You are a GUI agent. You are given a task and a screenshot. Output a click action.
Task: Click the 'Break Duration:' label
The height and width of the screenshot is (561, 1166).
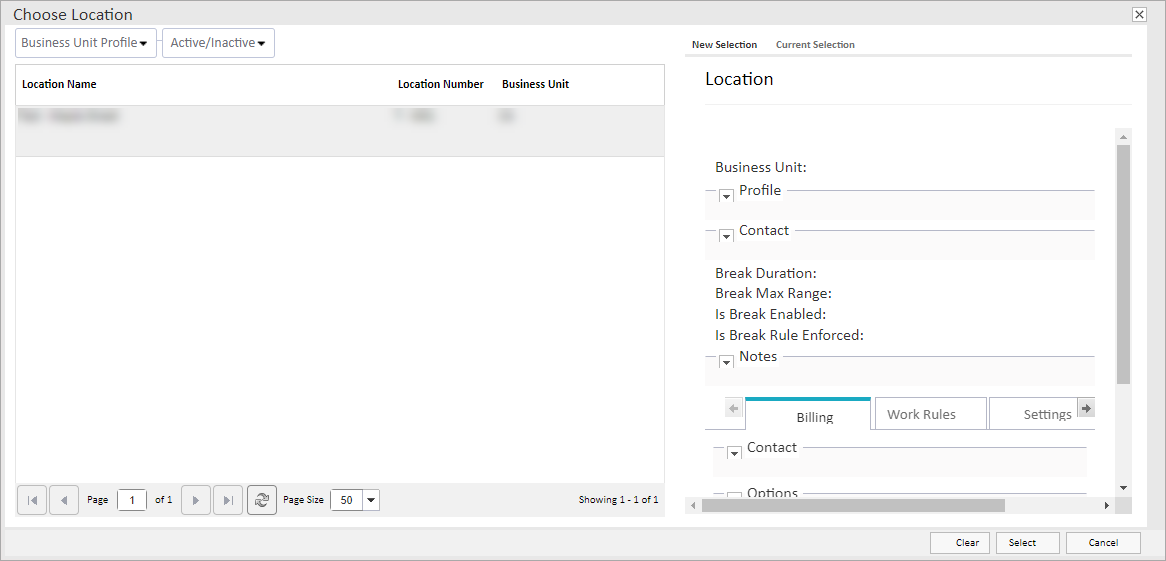tap(766, 273)
